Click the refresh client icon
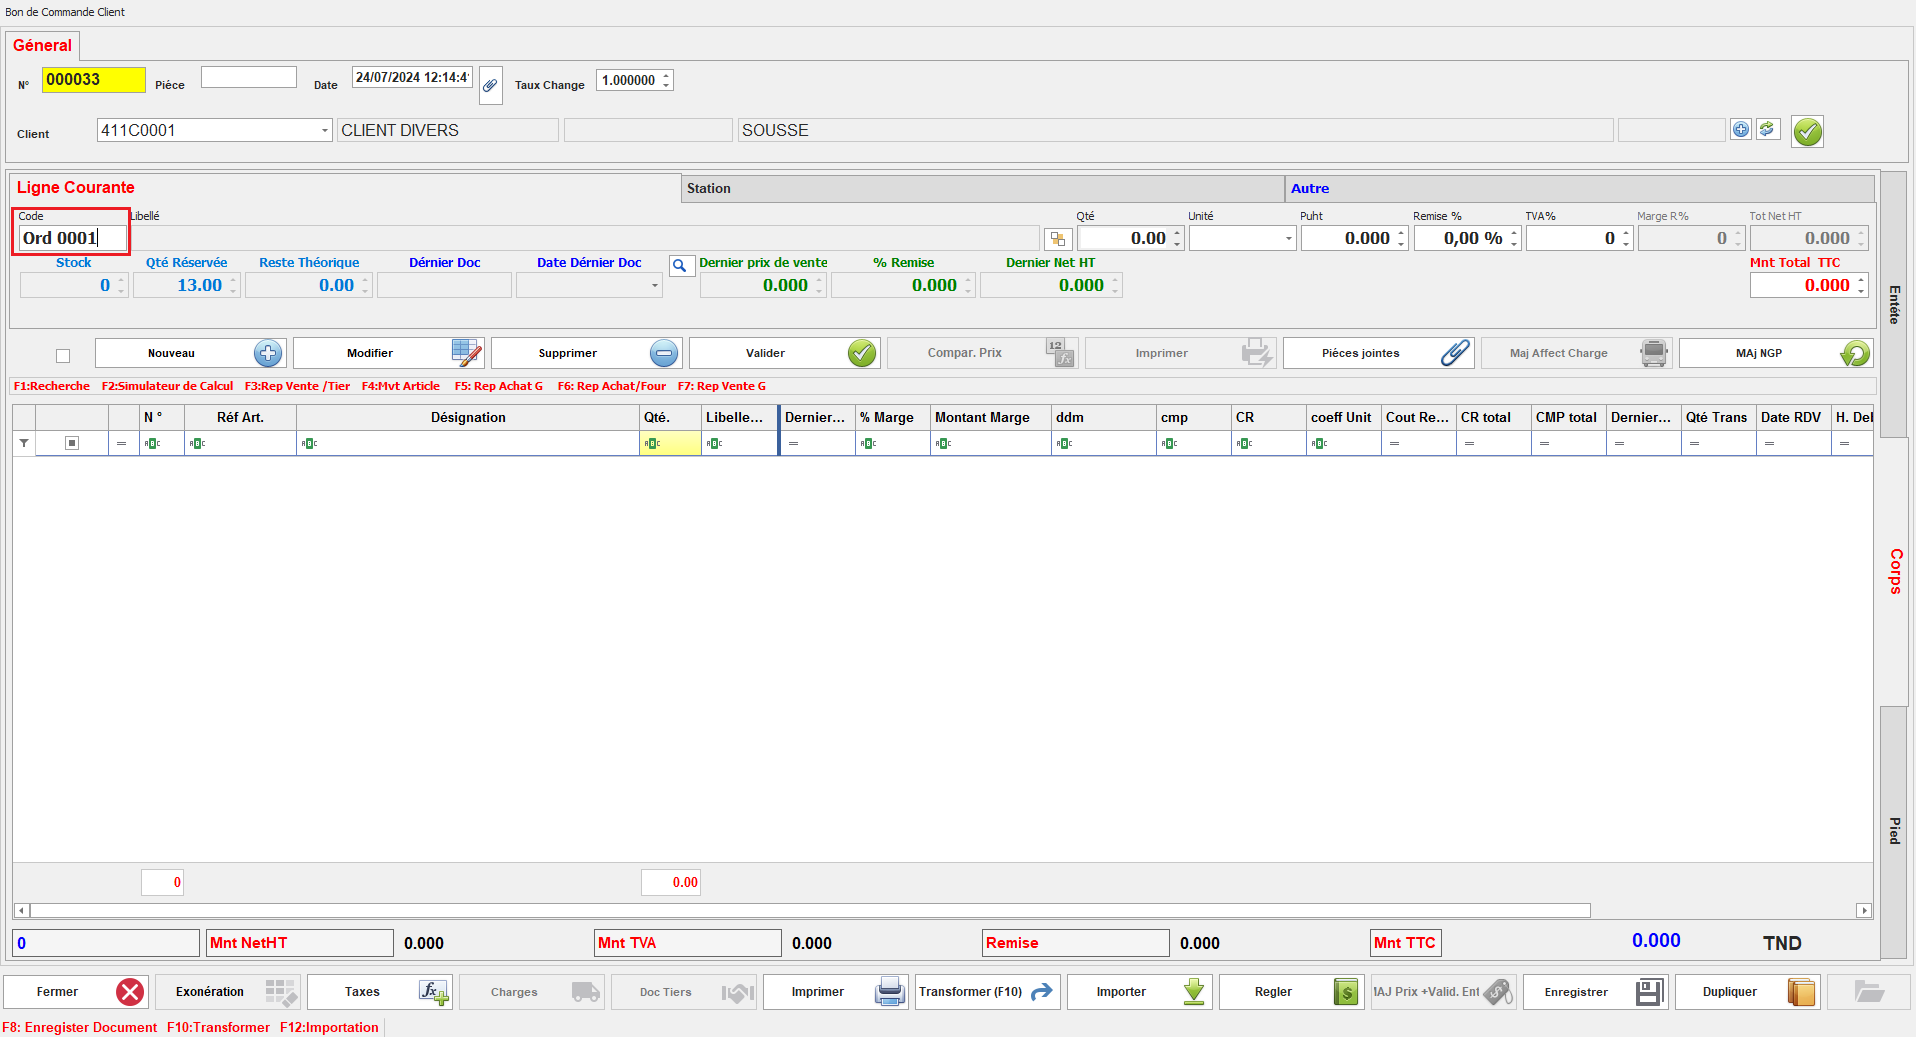 pos(1767,130)
